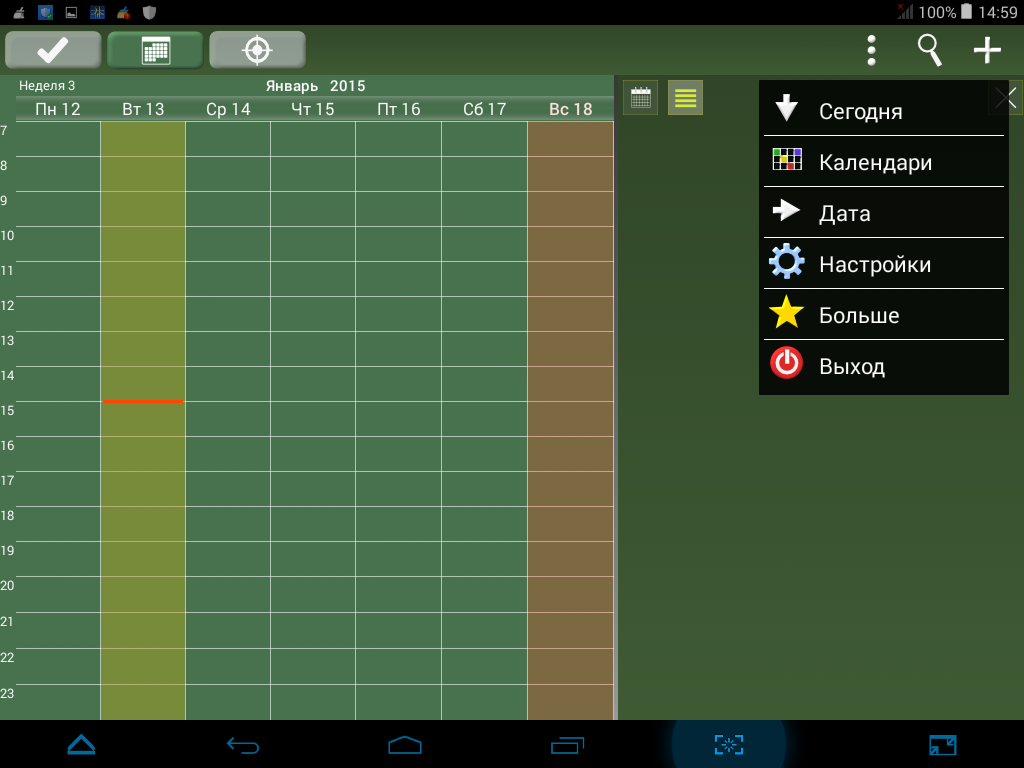
Task: Select Сегодня menu item
Action: click(x=884, y=110)
